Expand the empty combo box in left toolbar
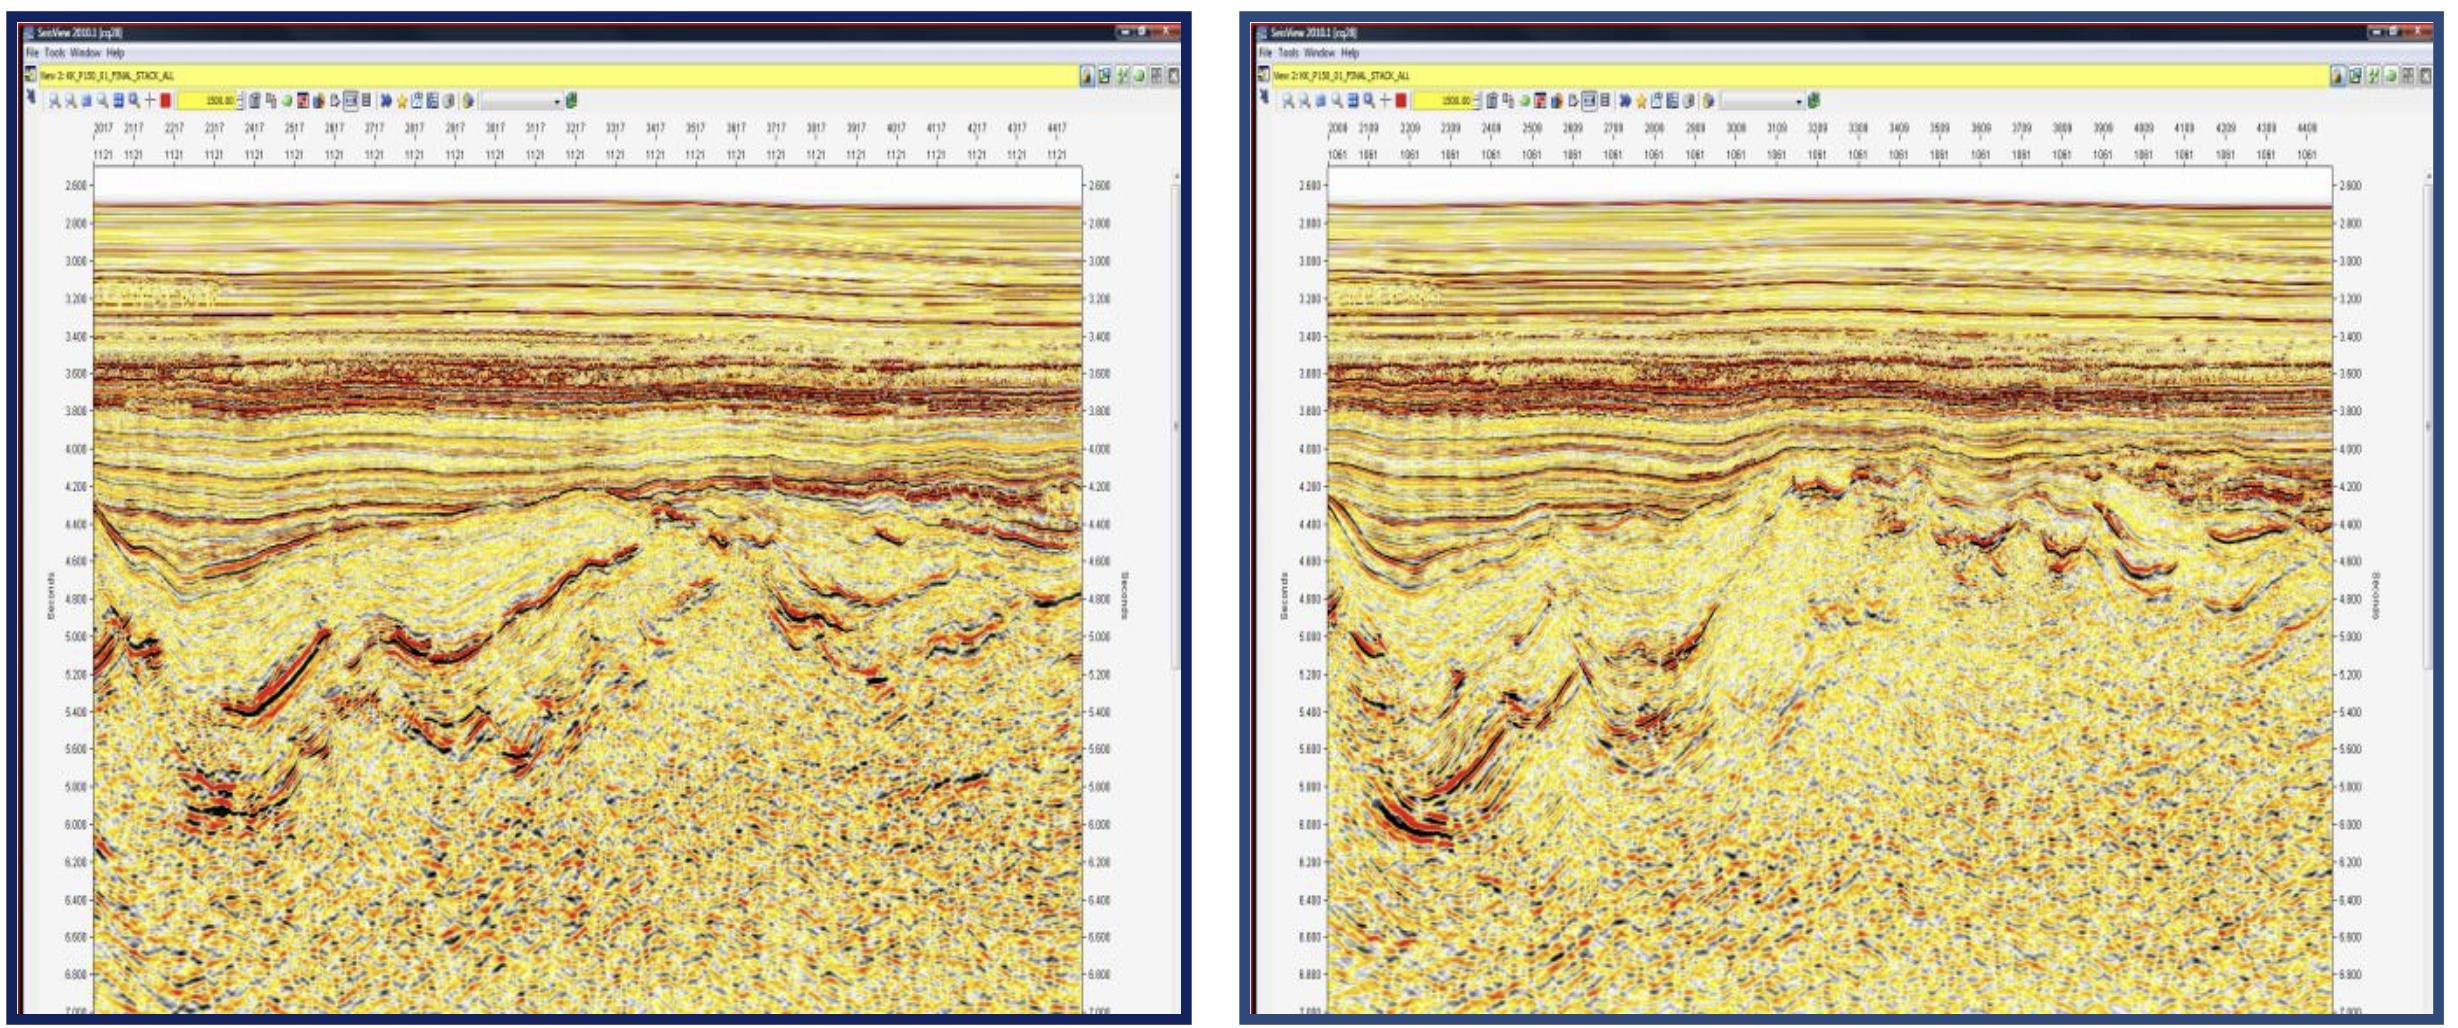This screenshot has height=1028, width=2458. (x=557, y=102)
